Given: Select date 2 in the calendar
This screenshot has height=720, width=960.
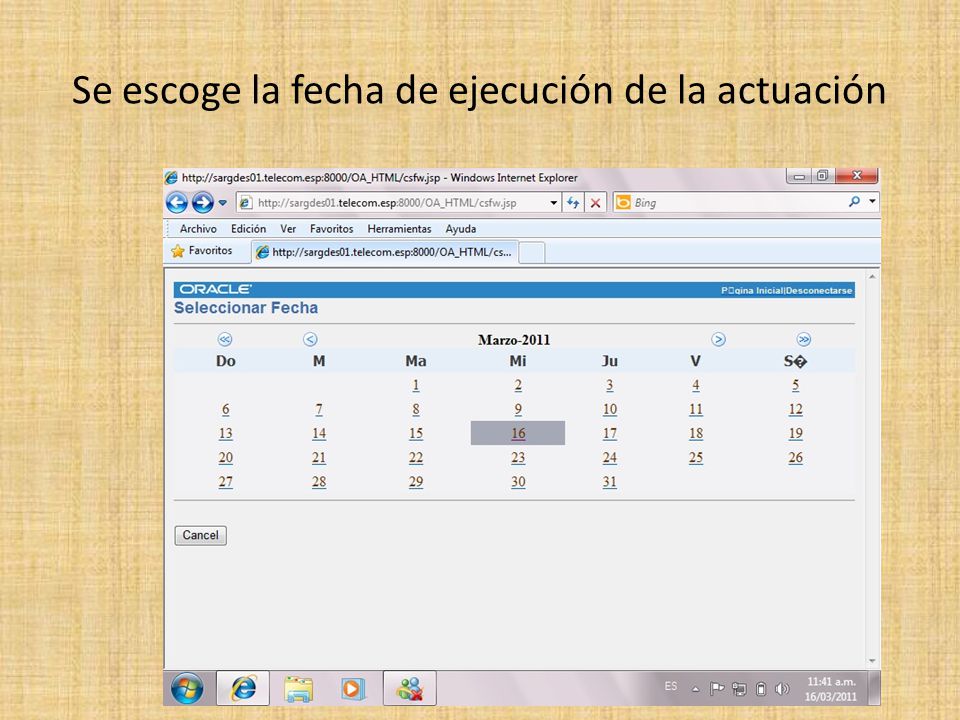Looking at the screenshot, I should (x=518, y=385).
